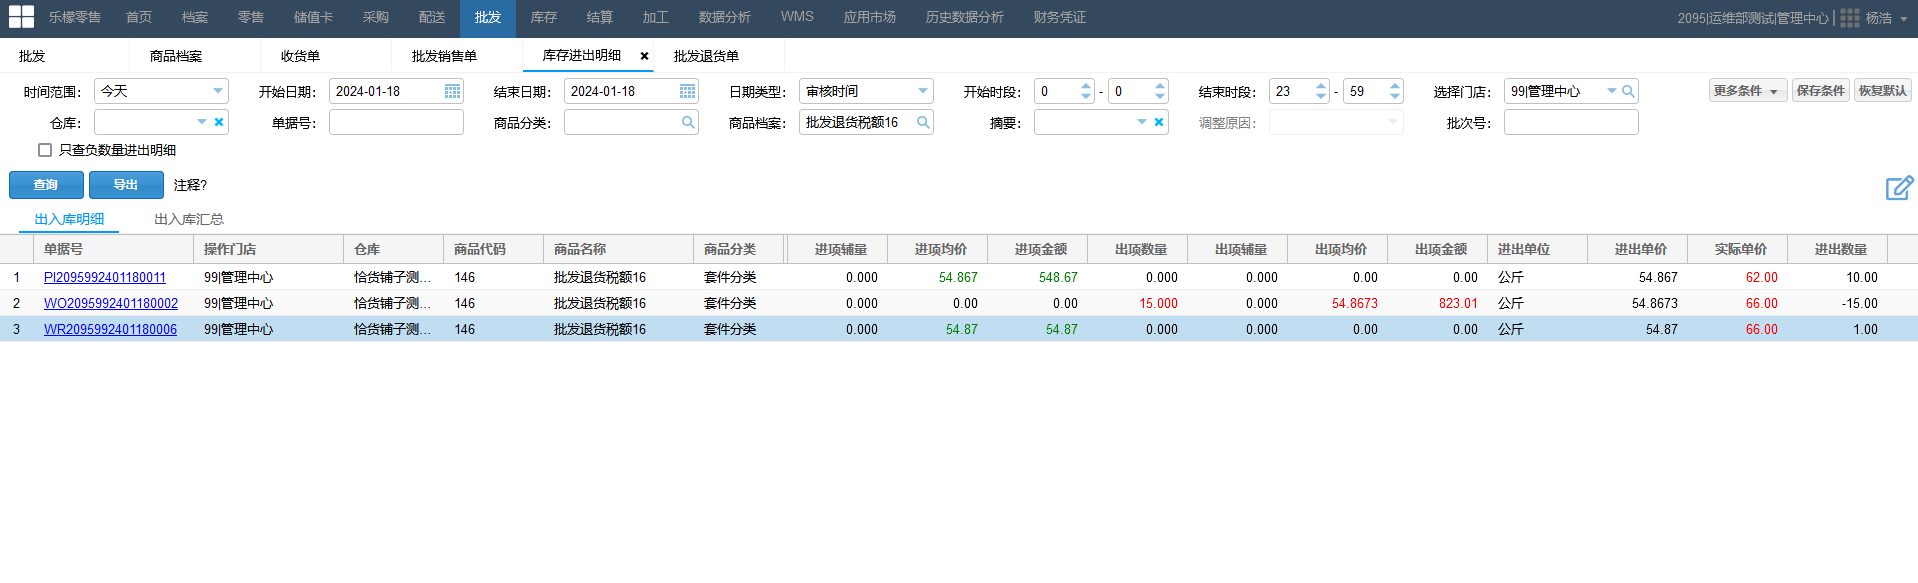Viewport: 1918px width, 583px height.
Task: Open the 库存 top menu
Action: (543, 18)
